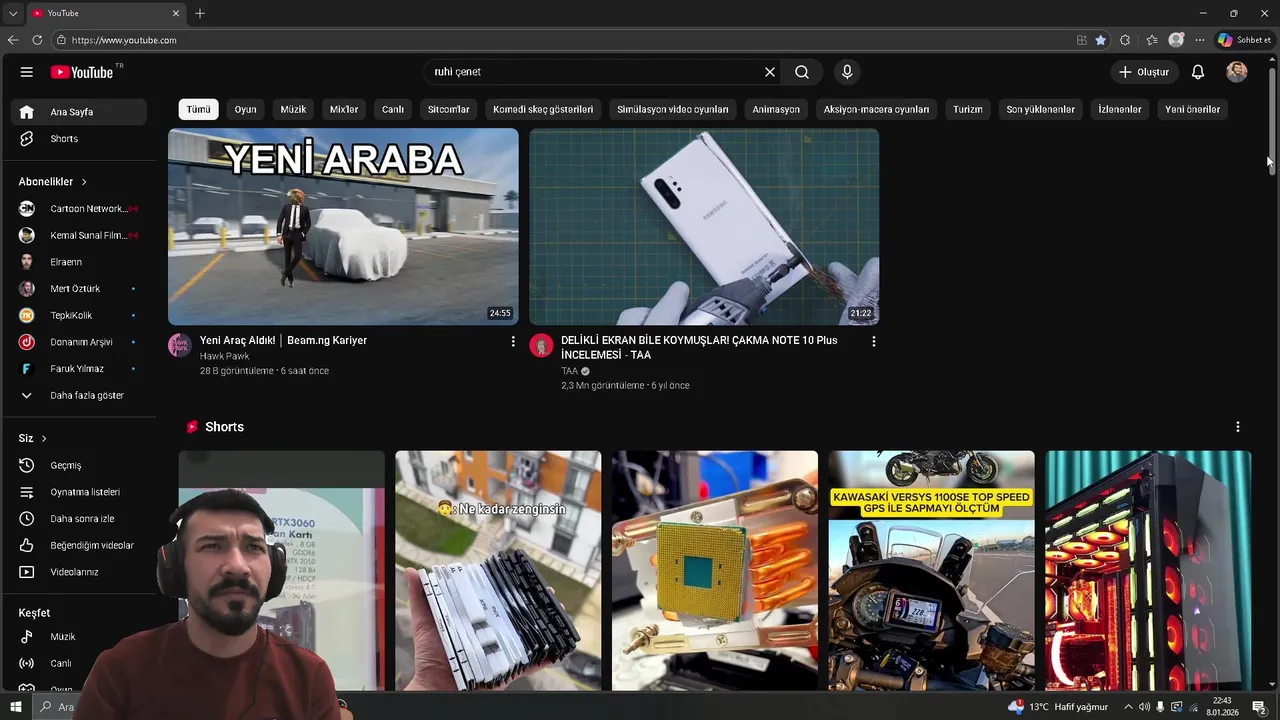The width and height of the screenshot is (1280, 720).
Task: Open options for Yeni Araç Aldım video
Action: [513, 342]
